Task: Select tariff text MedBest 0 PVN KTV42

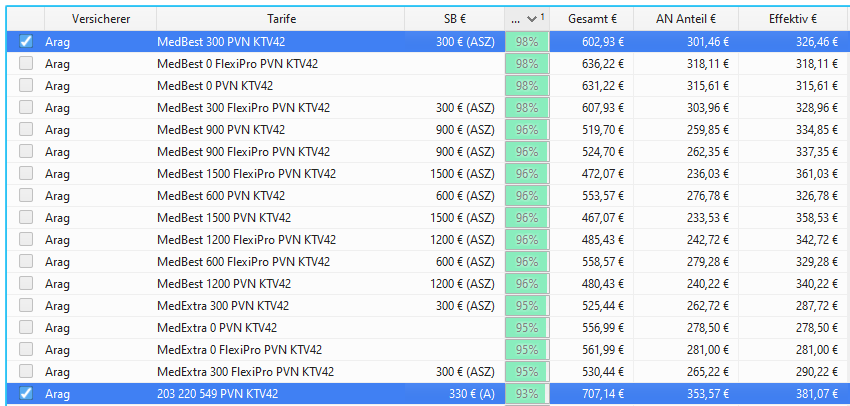Action: point(215,86)
